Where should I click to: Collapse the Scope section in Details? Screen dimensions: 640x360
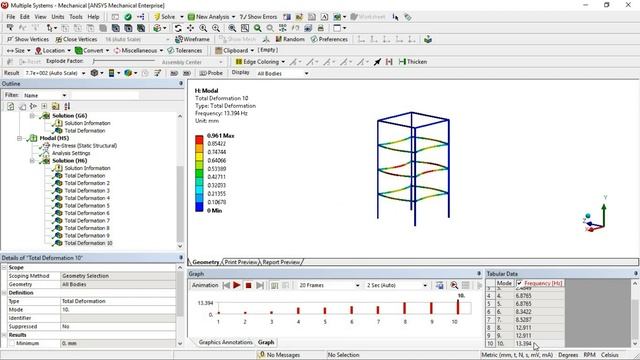[x=4, y=268]
